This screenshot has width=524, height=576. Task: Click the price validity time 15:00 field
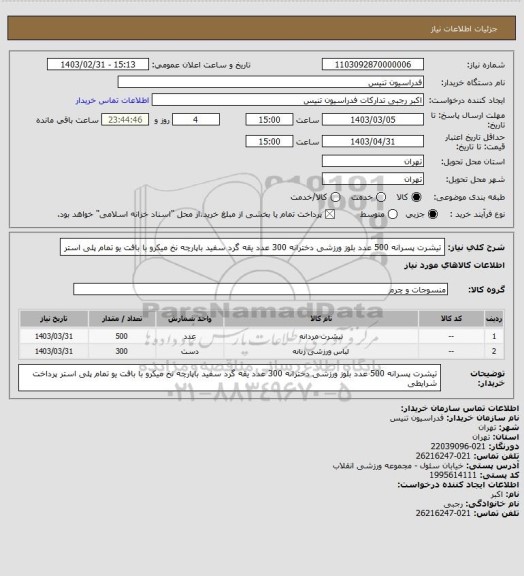tap(269, 141)
